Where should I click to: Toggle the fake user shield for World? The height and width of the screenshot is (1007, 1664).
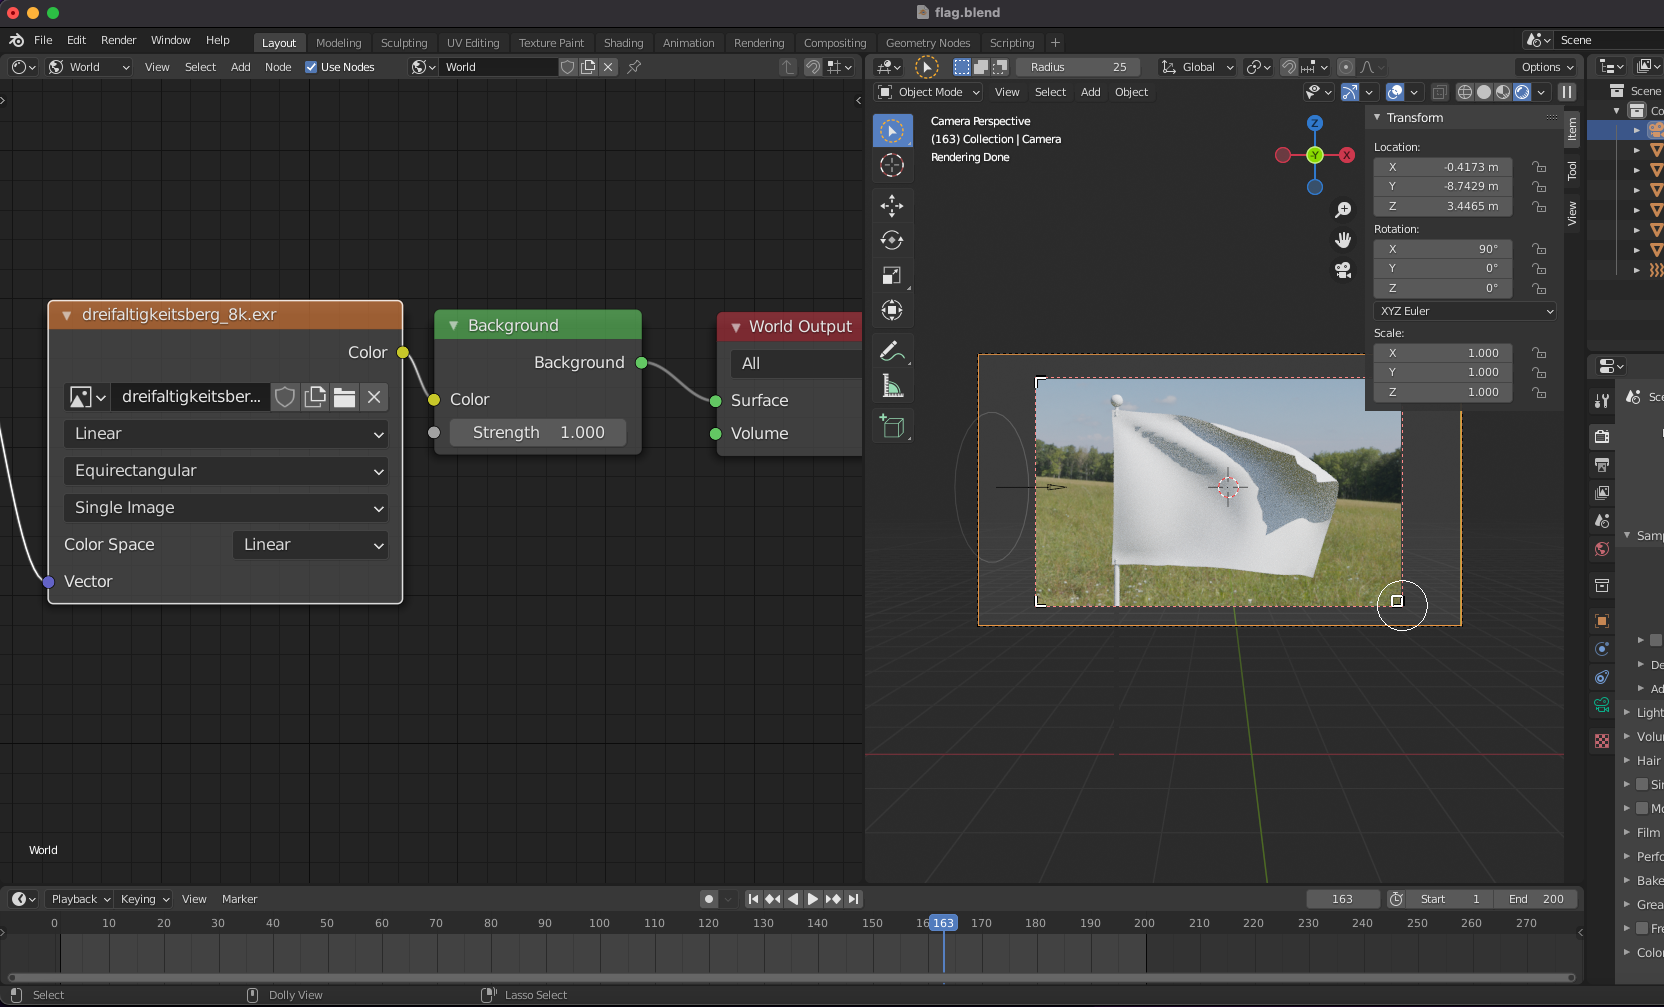point(567,67)
